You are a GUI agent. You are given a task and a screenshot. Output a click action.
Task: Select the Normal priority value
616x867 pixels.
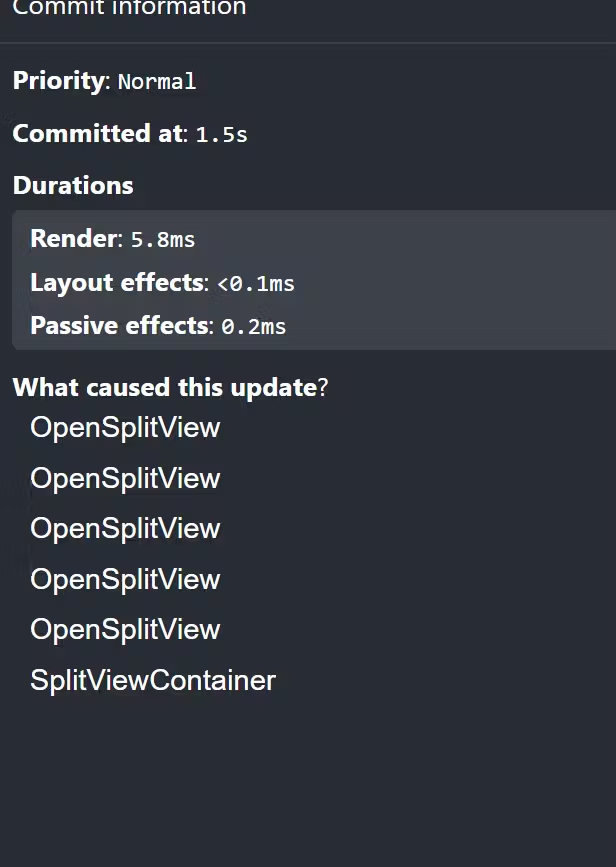pos(157,82)
